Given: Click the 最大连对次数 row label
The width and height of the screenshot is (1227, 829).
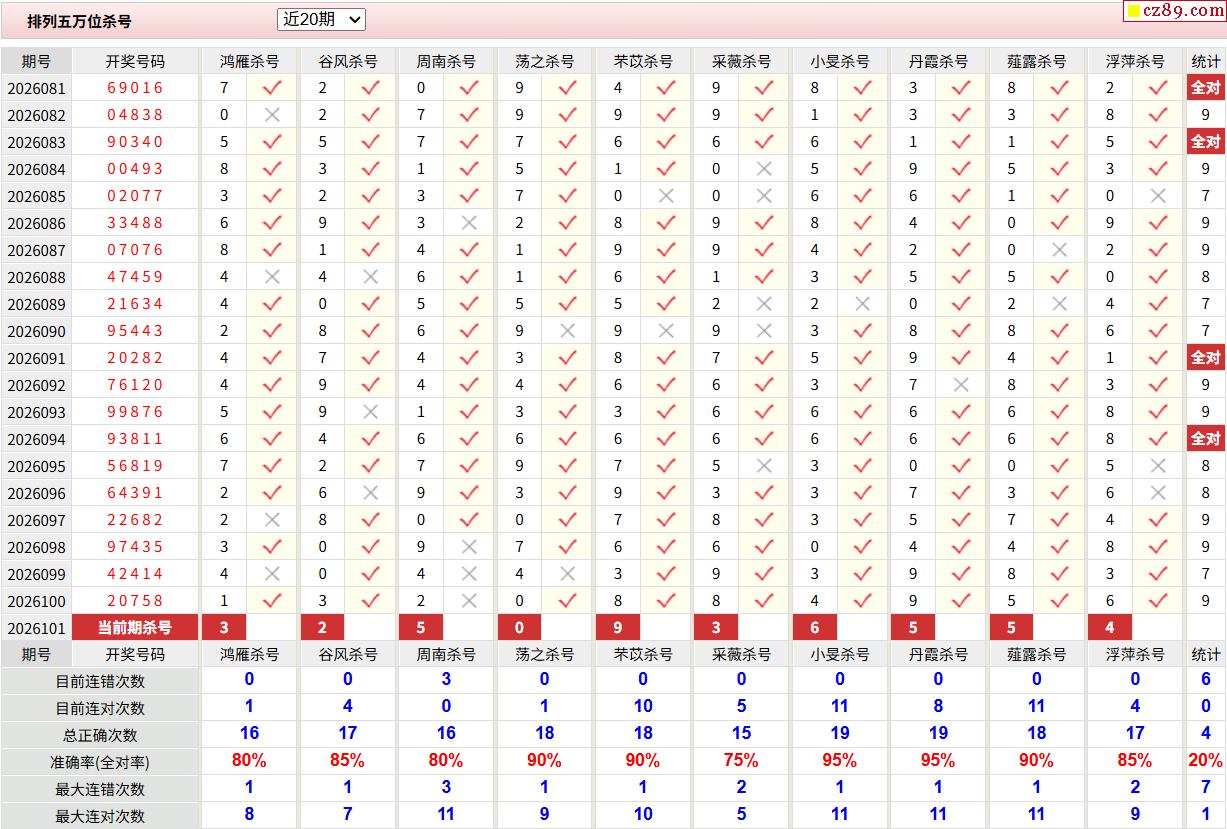Looking at the screenshot, I should pyautogui.click(x=100, y=816).
